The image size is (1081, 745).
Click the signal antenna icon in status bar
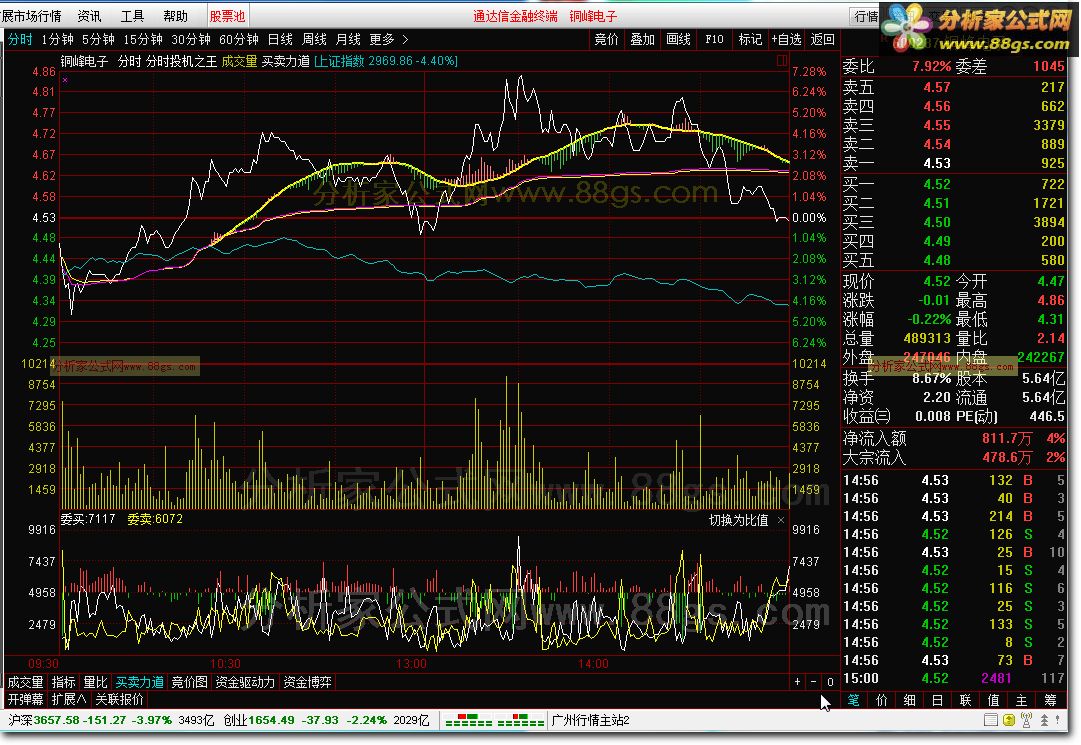(x=1026, y=720)
